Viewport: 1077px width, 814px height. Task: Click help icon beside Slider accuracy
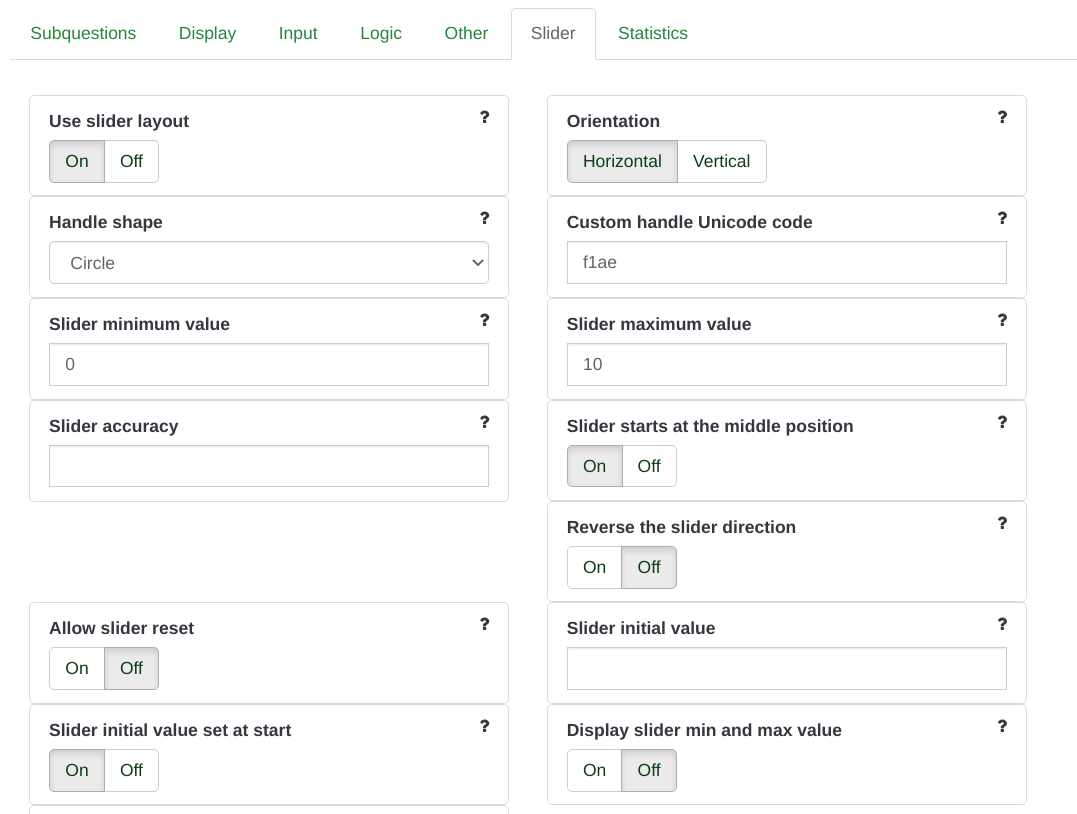pyautogui.click(x=484, y=422)
